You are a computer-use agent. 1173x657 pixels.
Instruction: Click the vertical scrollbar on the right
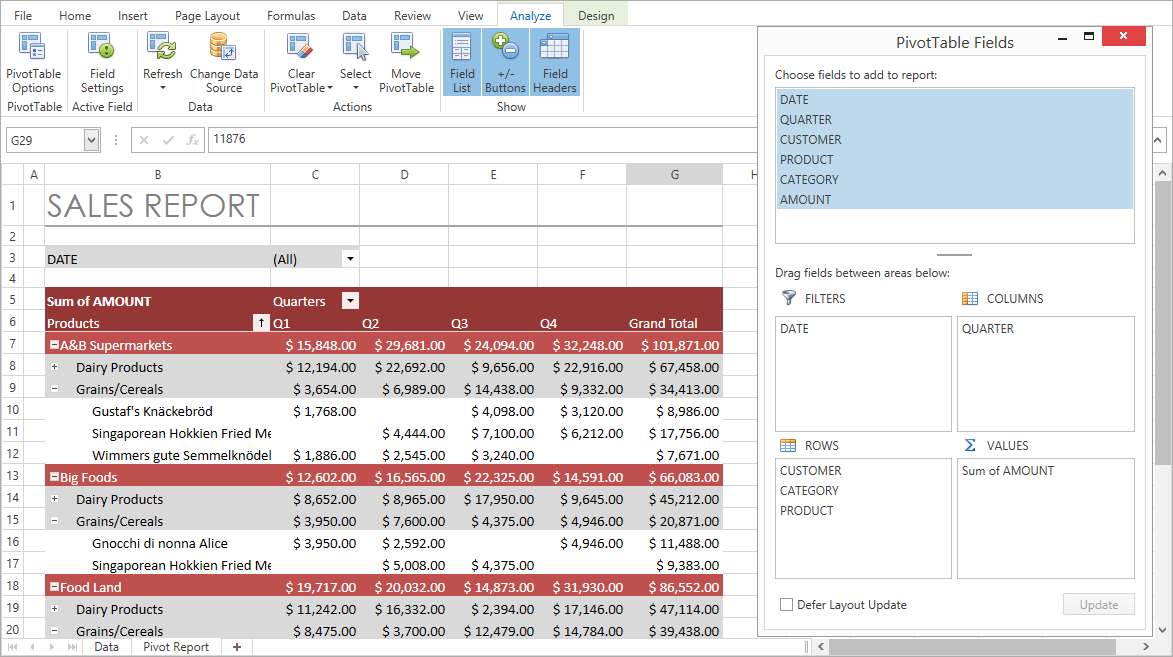[1161, 400]
